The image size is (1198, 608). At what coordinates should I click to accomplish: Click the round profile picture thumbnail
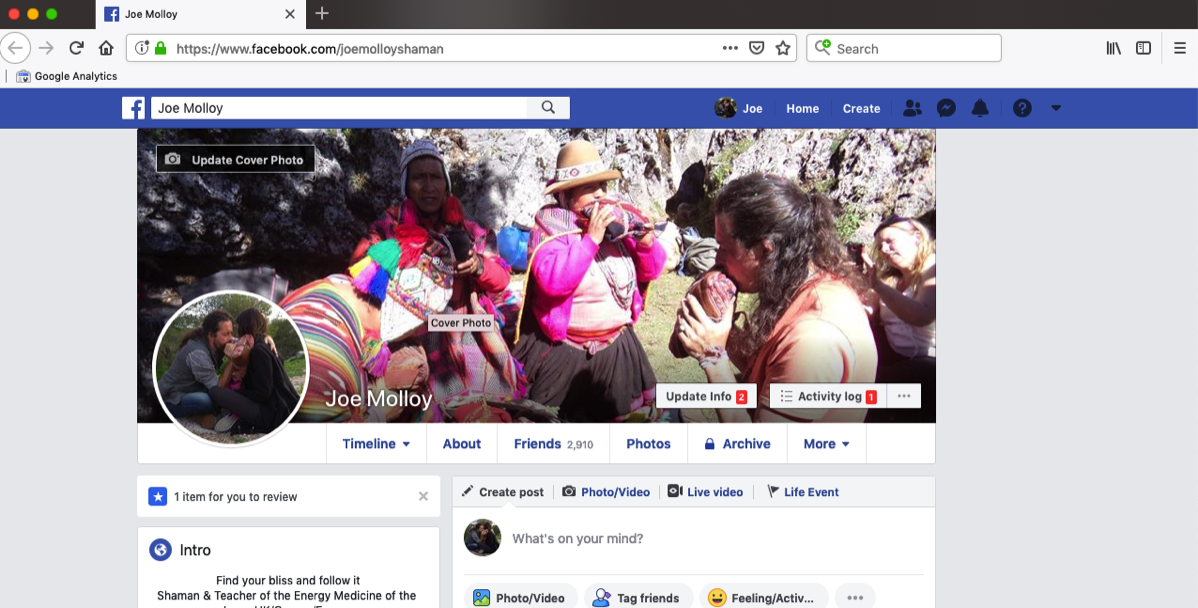tap(231, 368)
